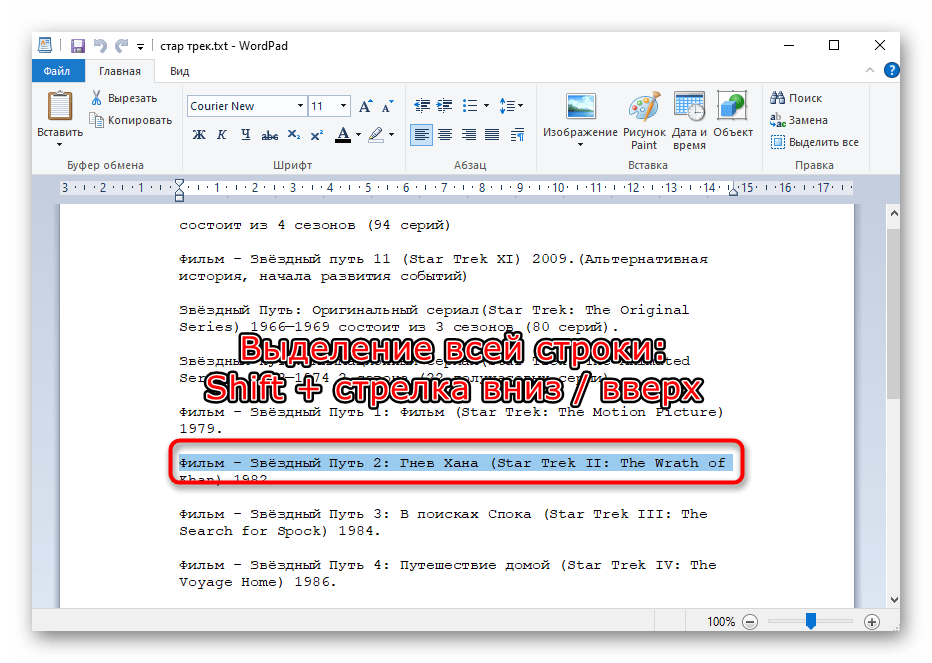Click the strikethrough text icon
The width and height of the screenshot is (932, 663).
pos(269,135)
